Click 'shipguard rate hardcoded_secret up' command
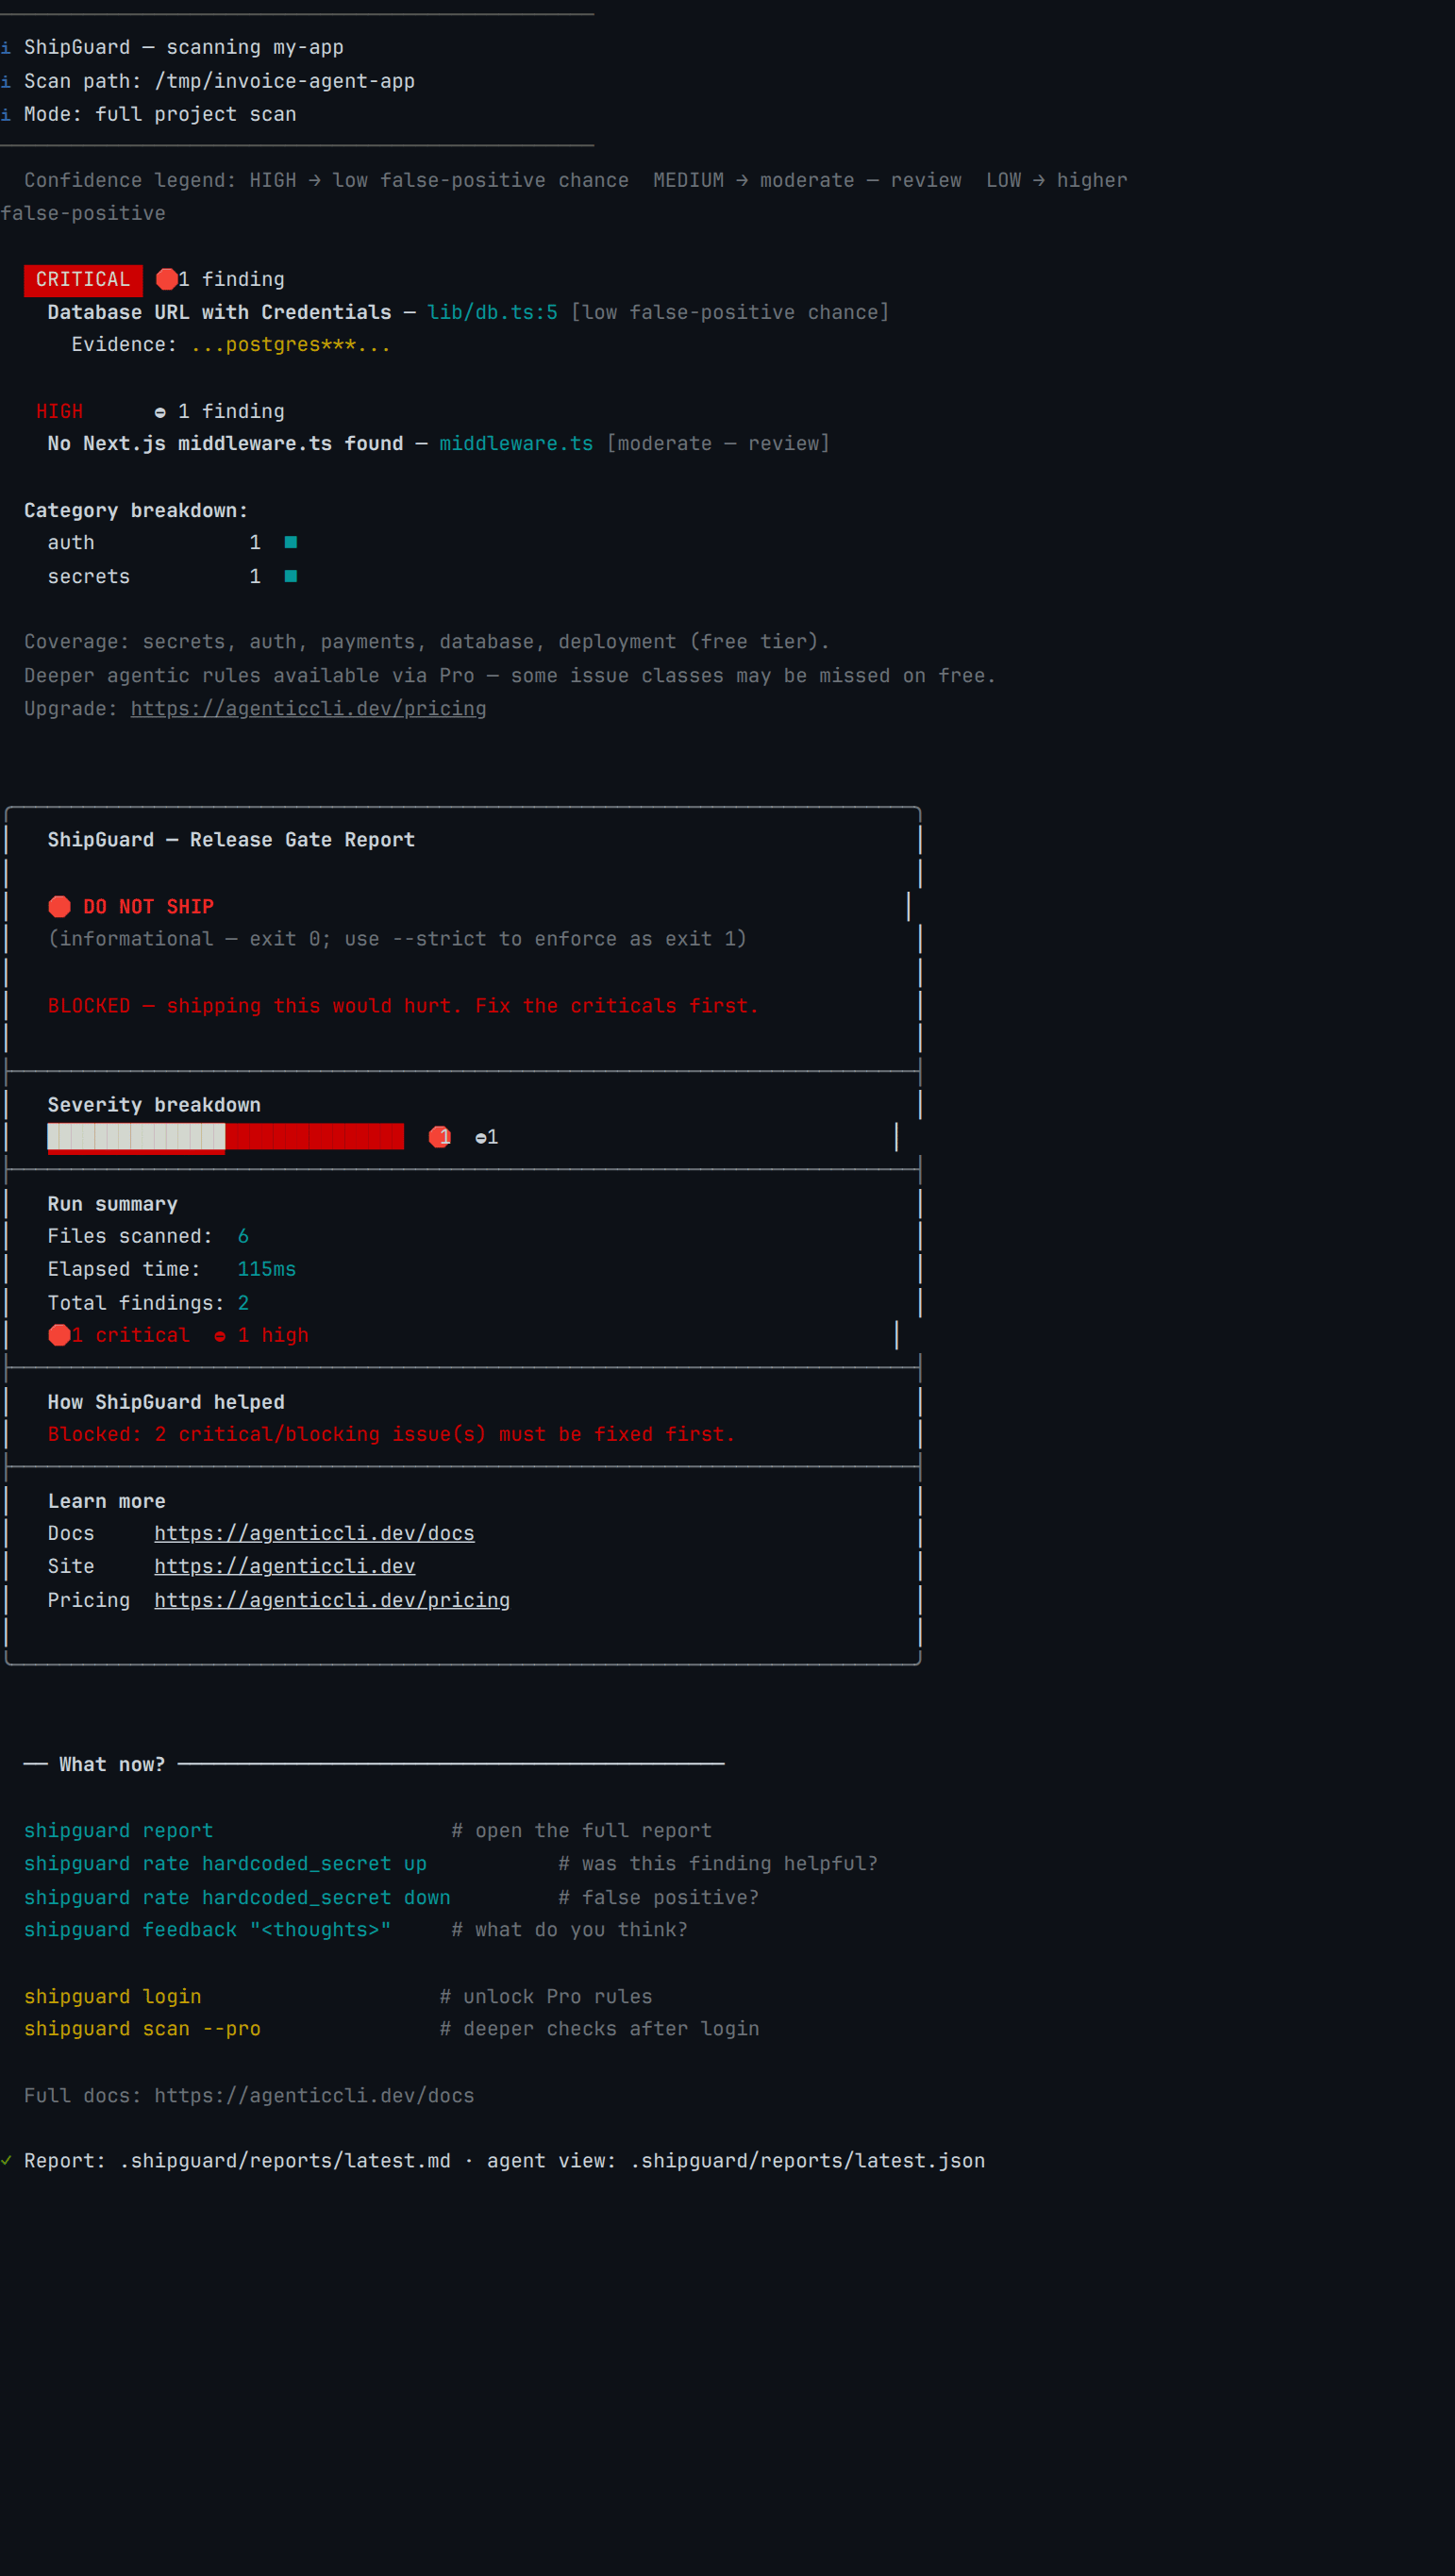The width and height of the screenshot is (1455, 2576). click(x=225, y=1863)
